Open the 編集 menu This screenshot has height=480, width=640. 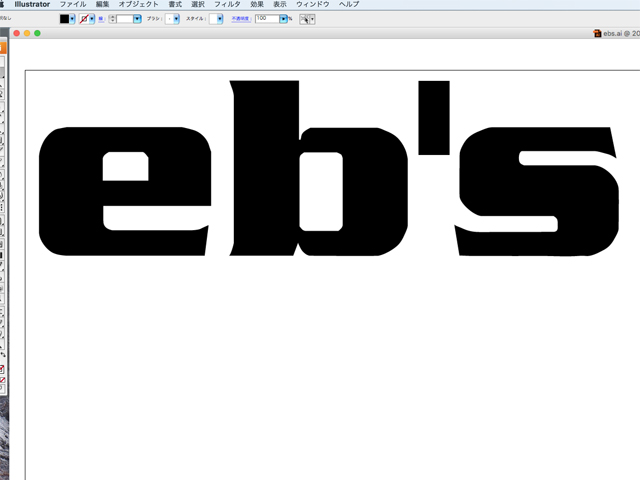(102, 5)
